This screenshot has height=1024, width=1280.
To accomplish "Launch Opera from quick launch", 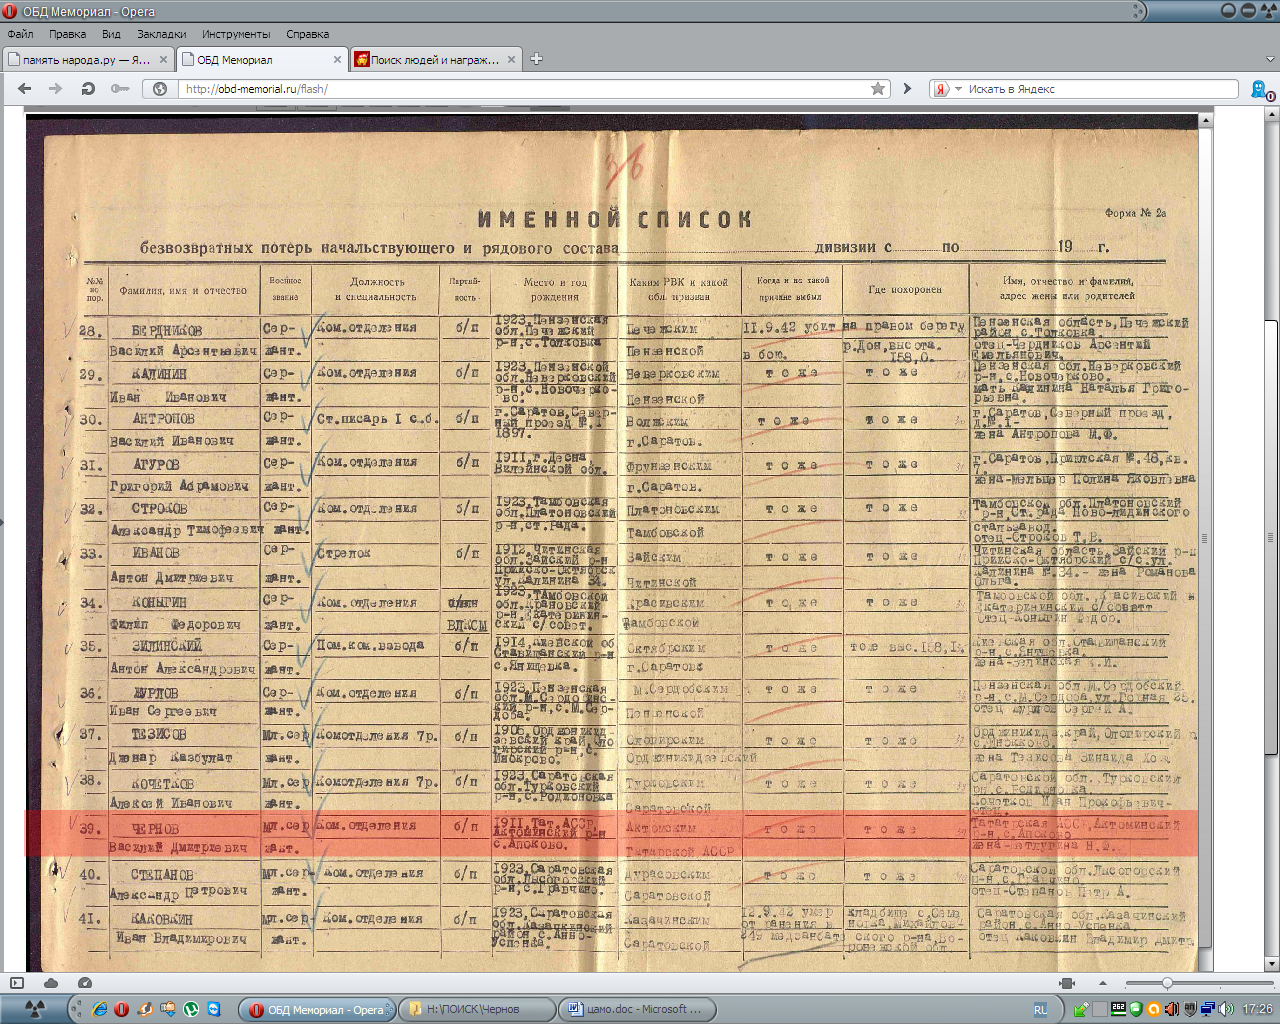I will tap(122, 1009).
